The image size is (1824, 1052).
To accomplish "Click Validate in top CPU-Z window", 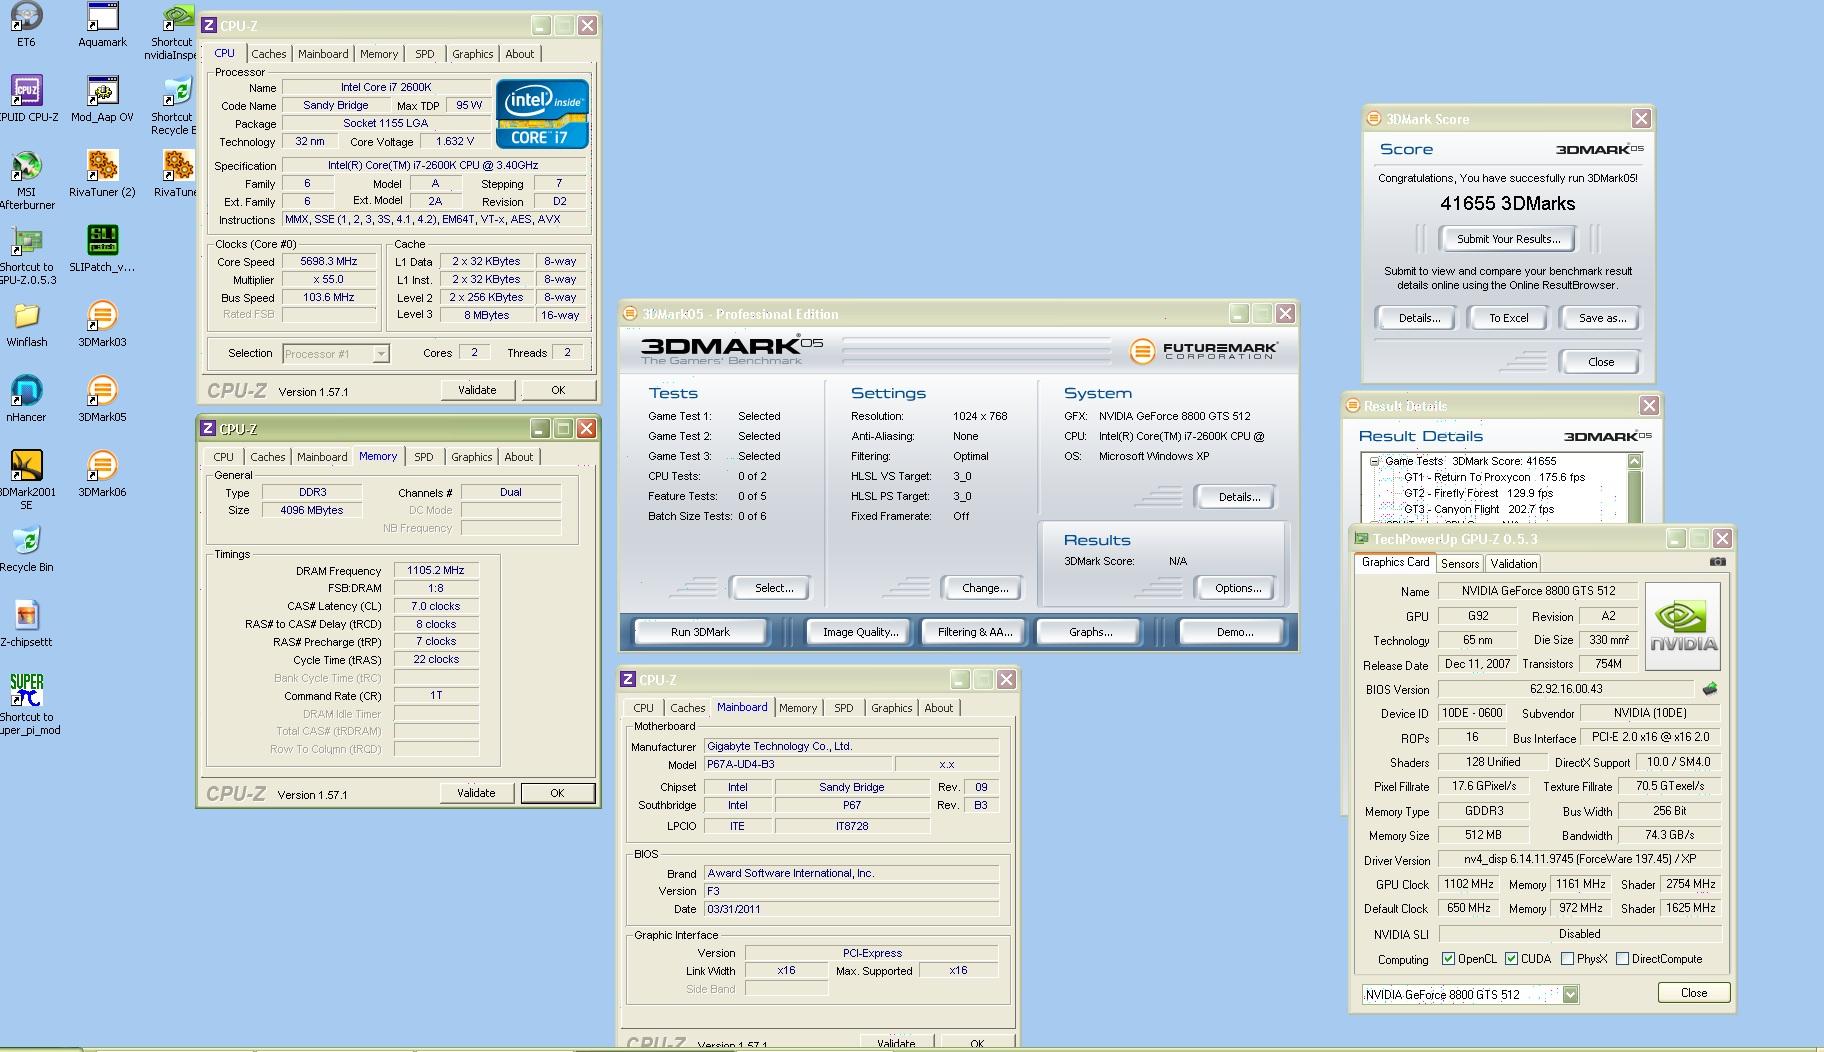I will tap(477, 390).
